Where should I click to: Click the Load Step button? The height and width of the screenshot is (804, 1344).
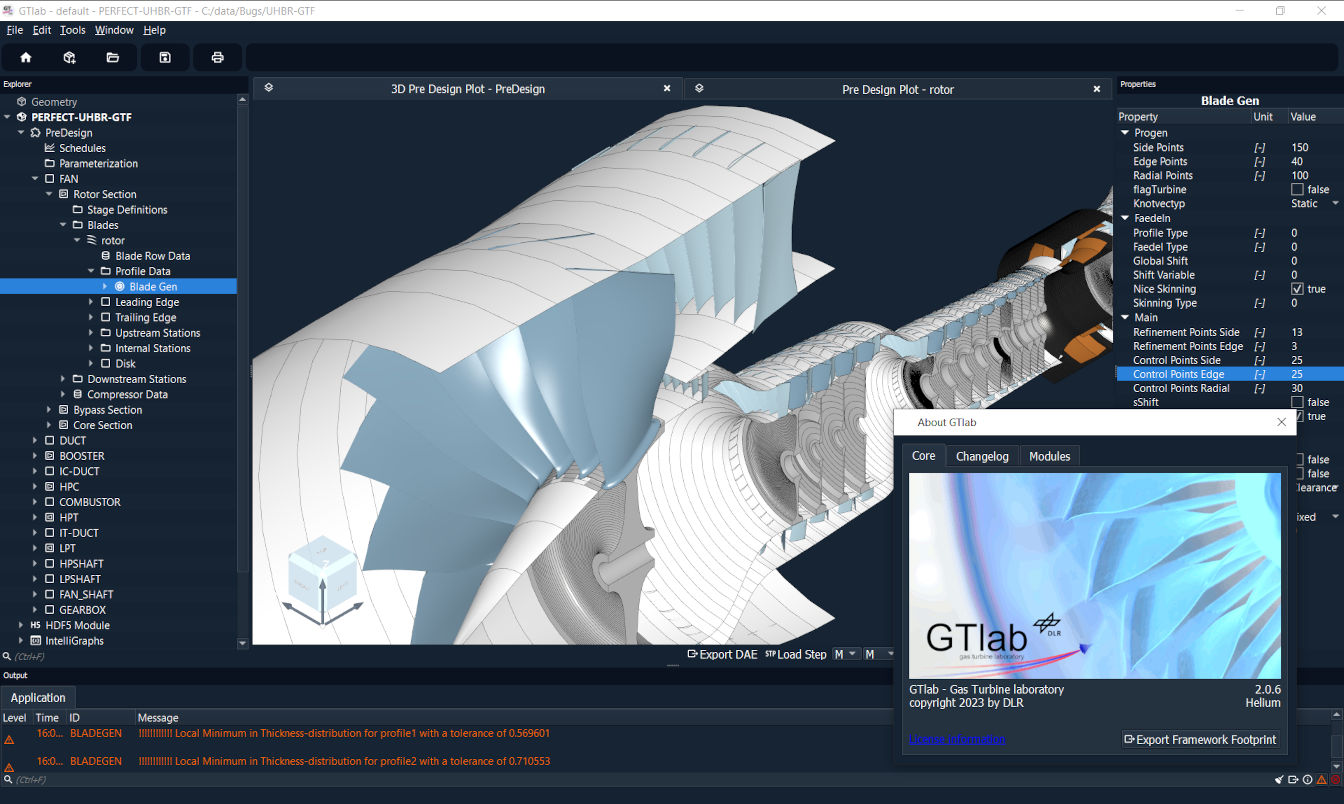click(796, 654)
